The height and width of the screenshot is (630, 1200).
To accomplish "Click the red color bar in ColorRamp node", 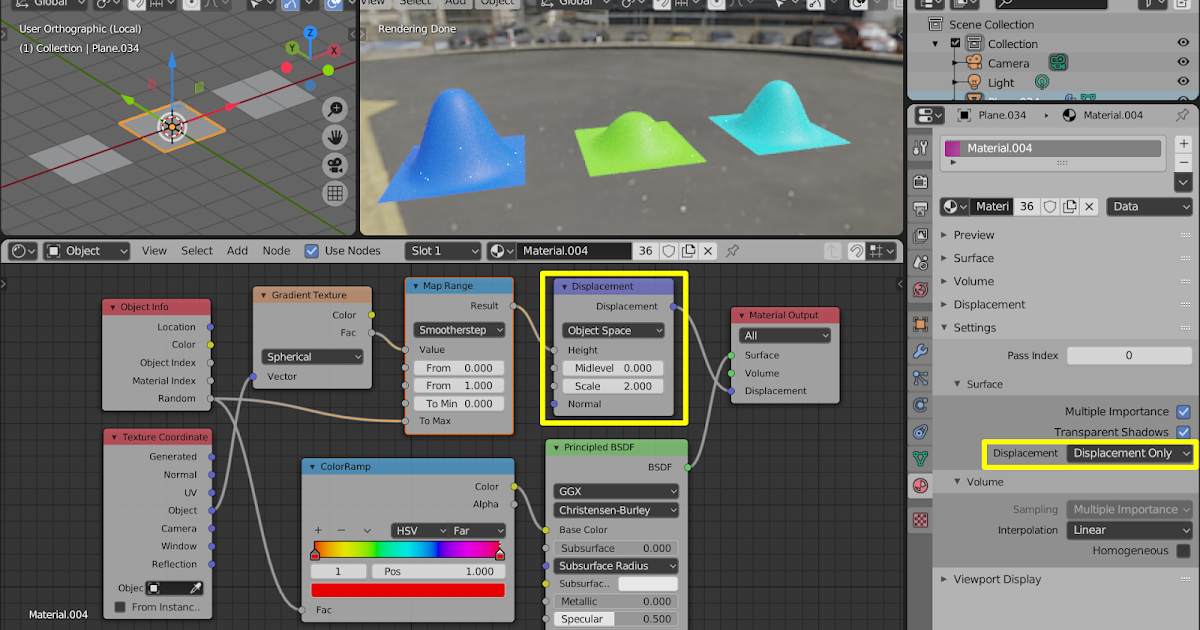I will (x=408, y=589).
